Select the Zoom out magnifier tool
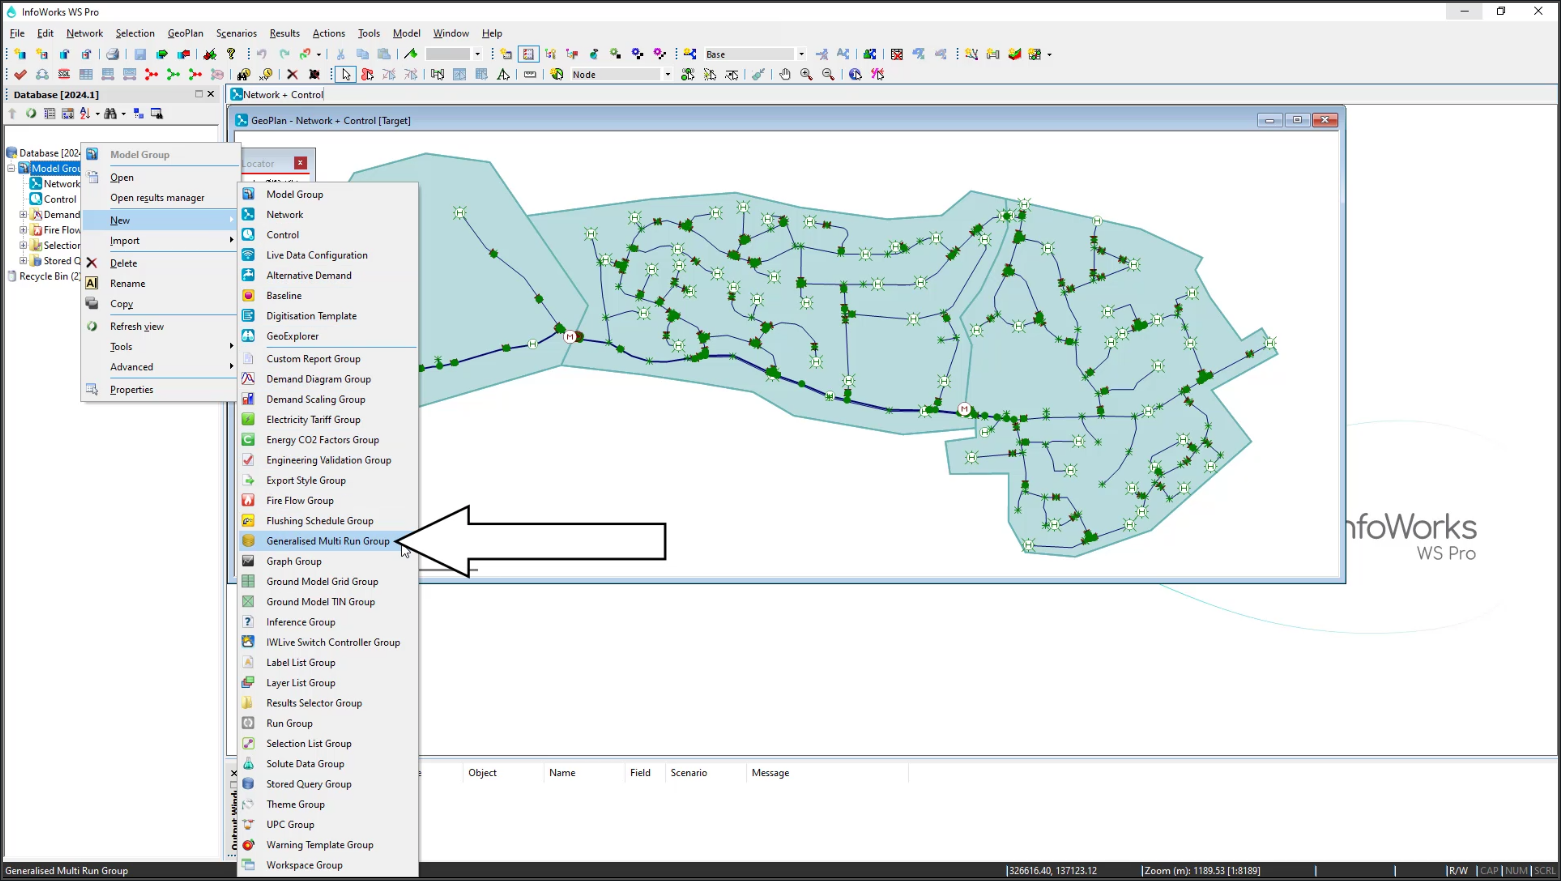This screenshot has height=881, width=1561. (x=828, y=74)
